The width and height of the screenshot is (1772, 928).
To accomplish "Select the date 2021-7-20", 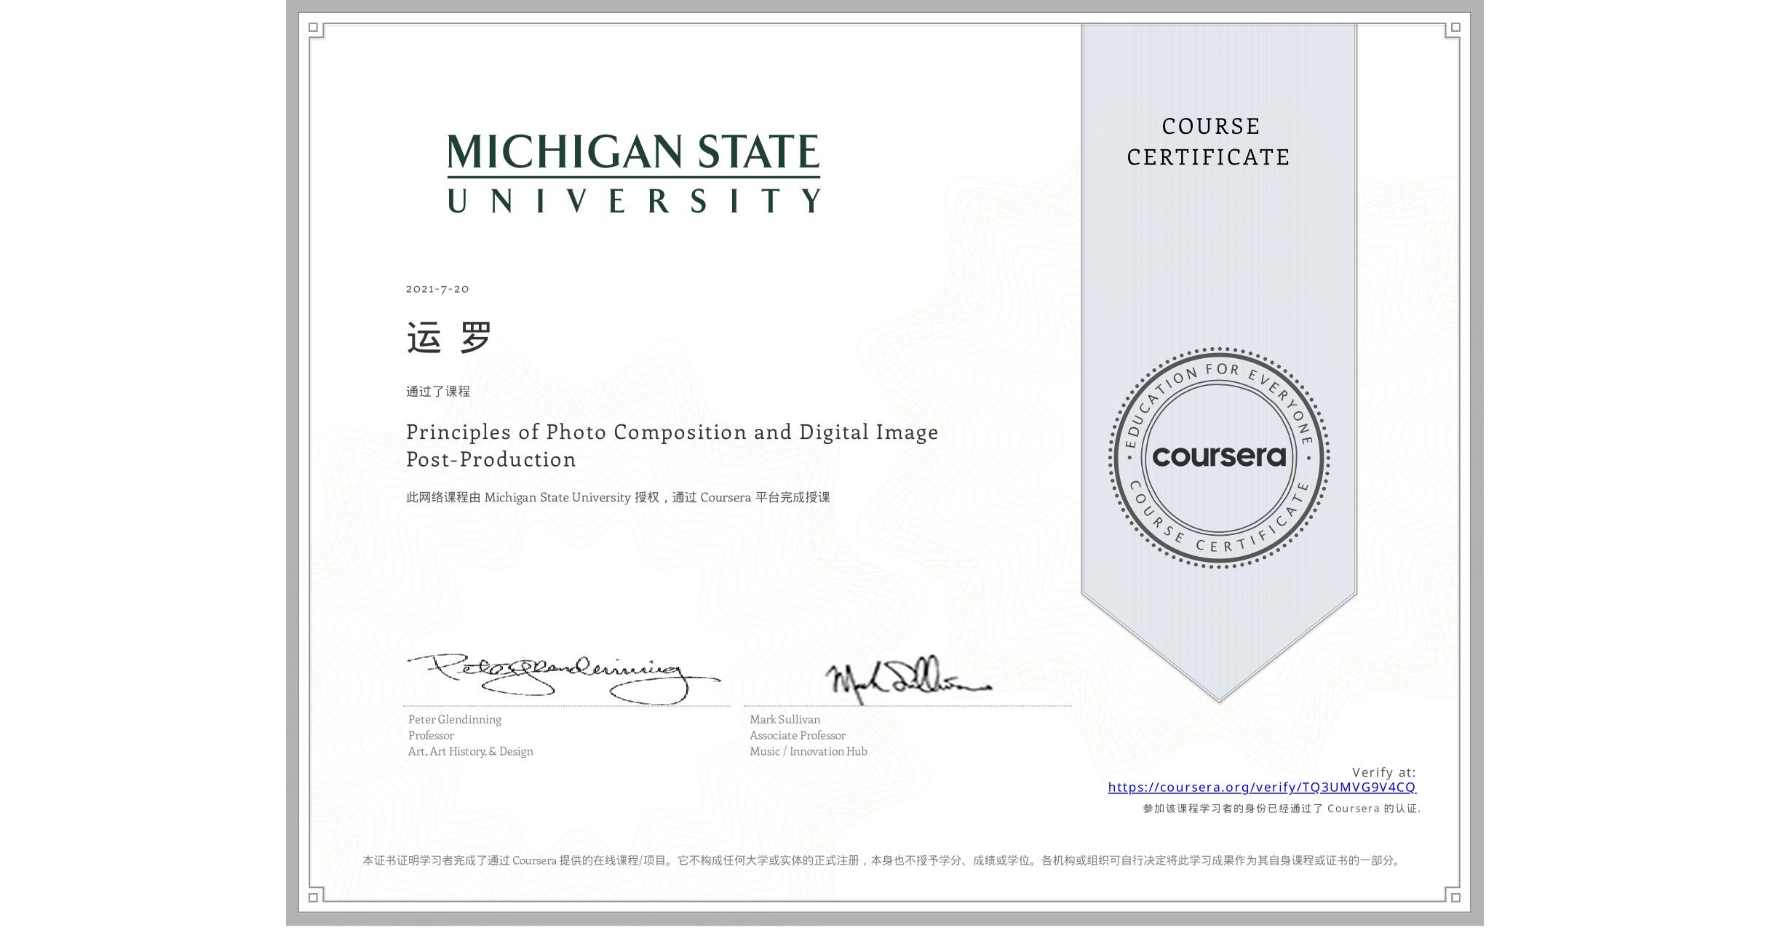I will [435, 289].
